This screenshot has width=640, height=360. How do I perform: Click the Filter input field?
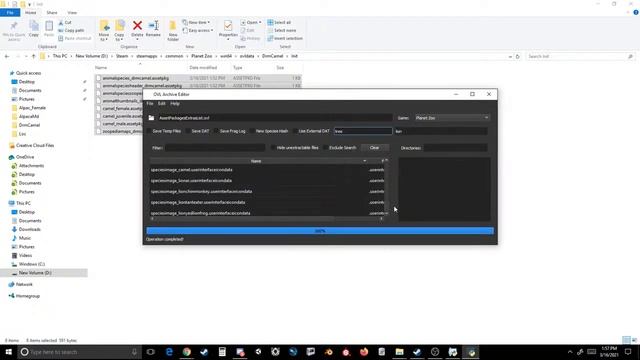pyautogui.click(x=215, y=148)
